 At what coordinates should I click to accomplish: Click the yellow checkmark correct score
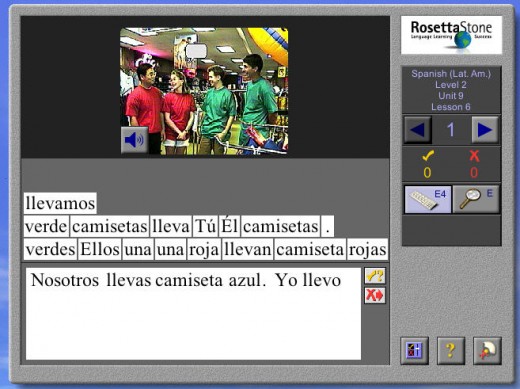click(428, 165)
